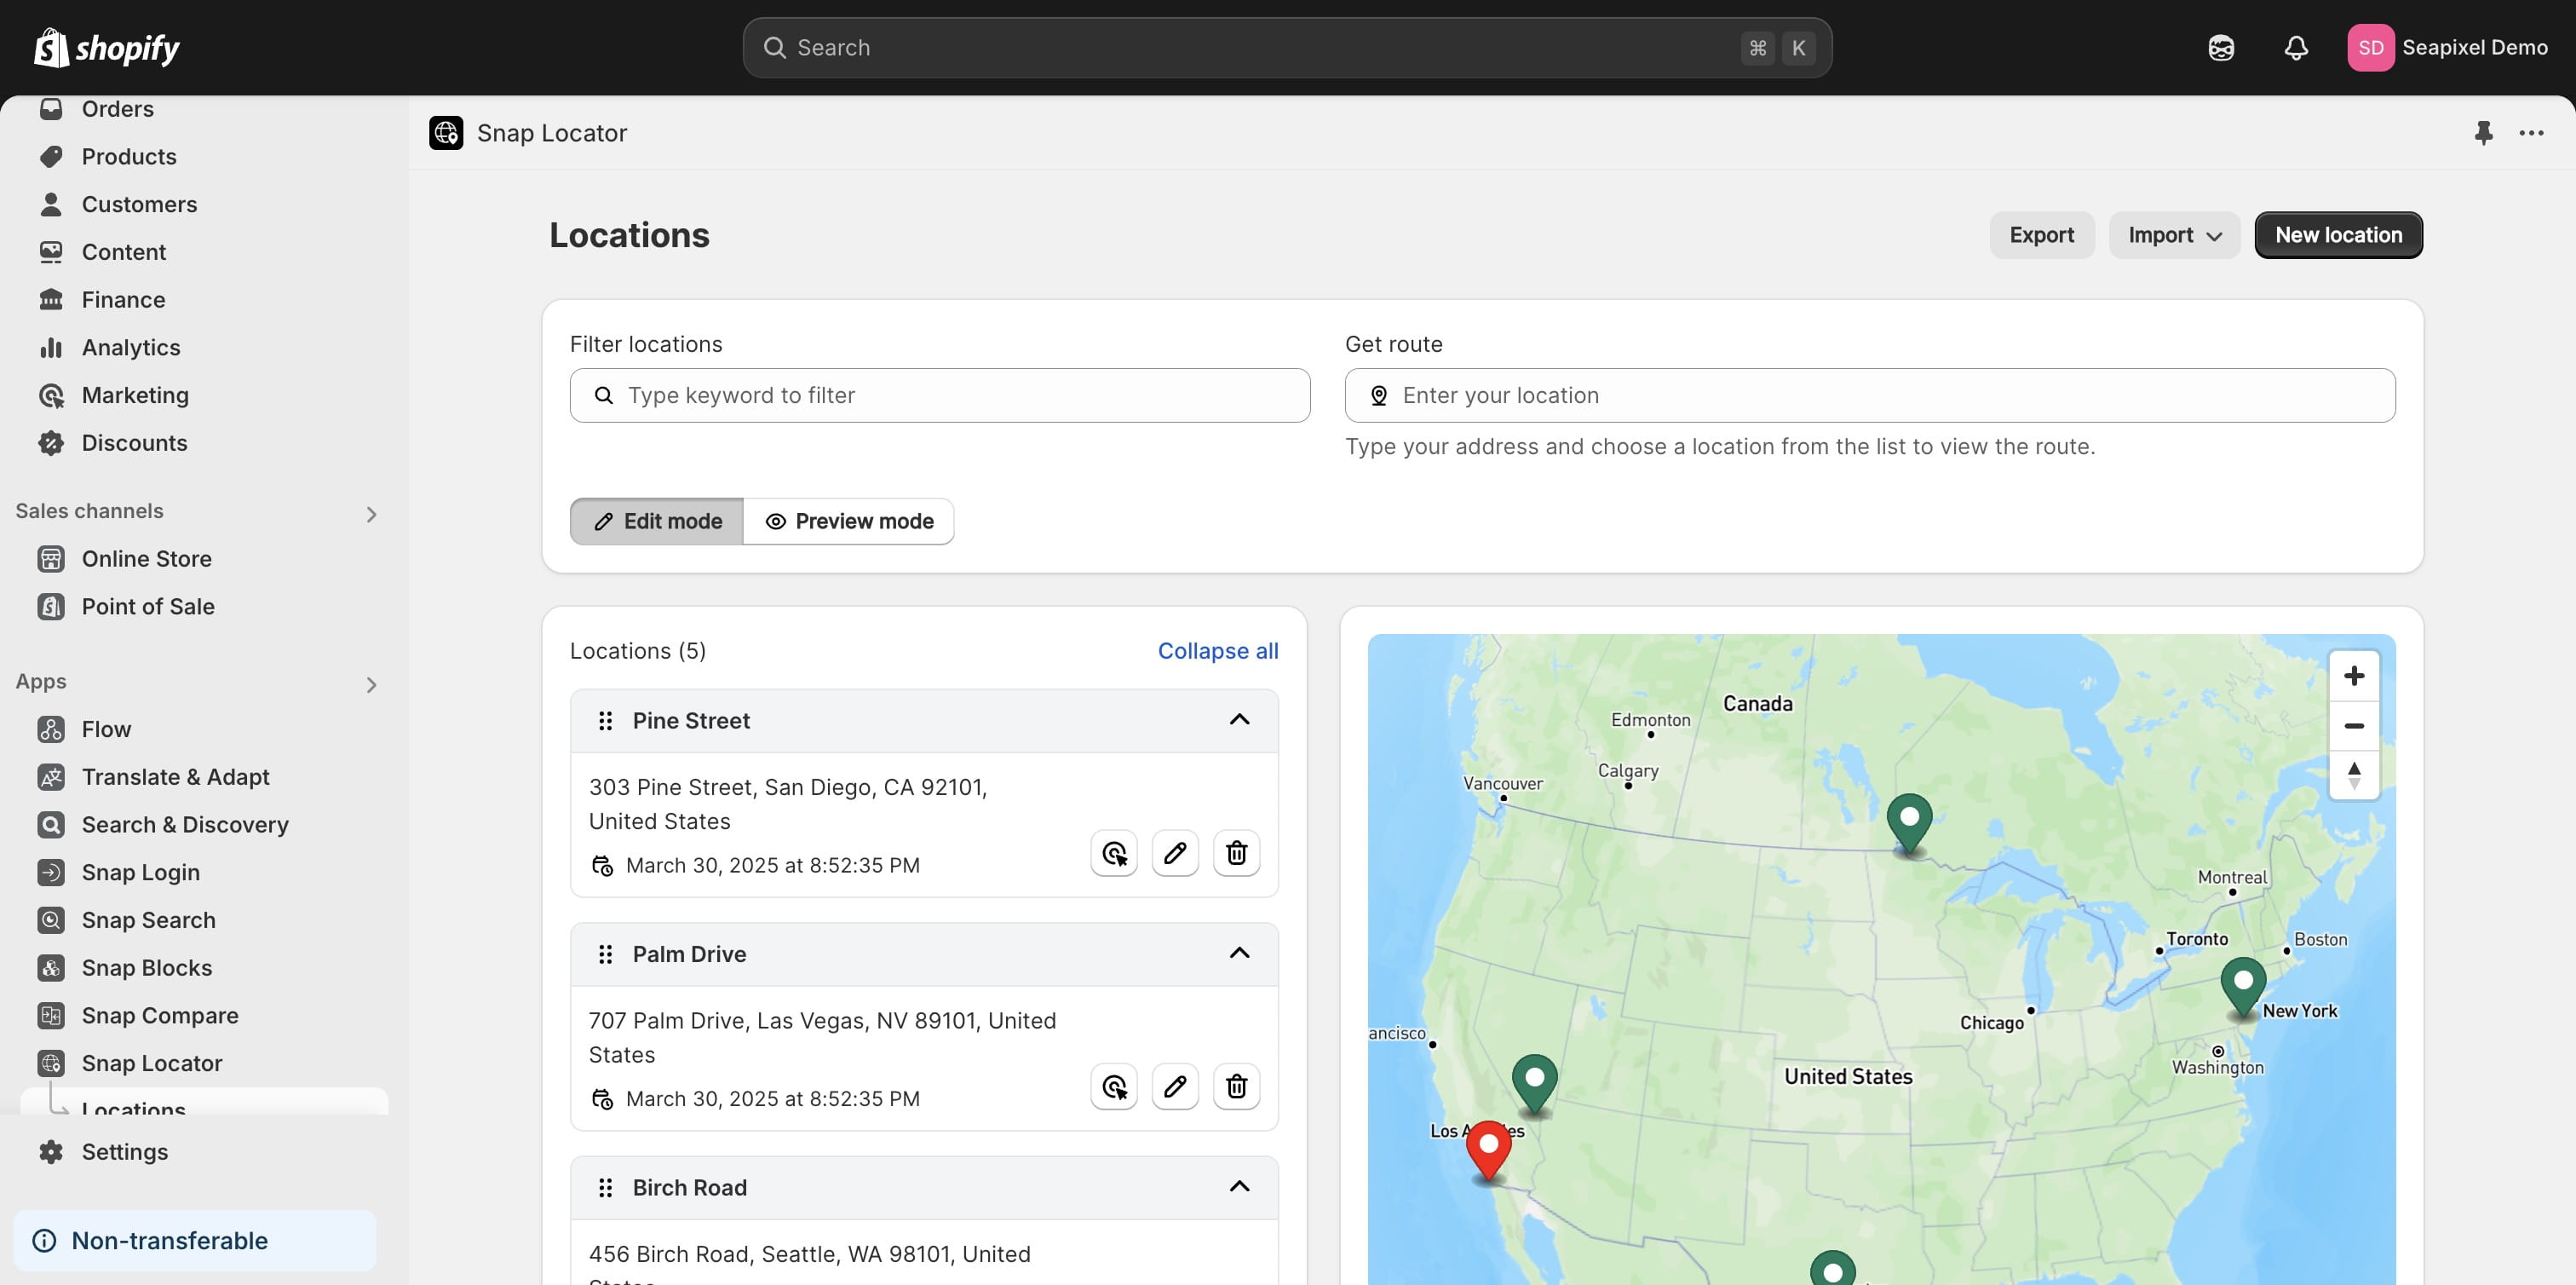This screenshot has height=1285, width=2576.
Task: Click the New location button
Action: click(x=2338, y=235)
